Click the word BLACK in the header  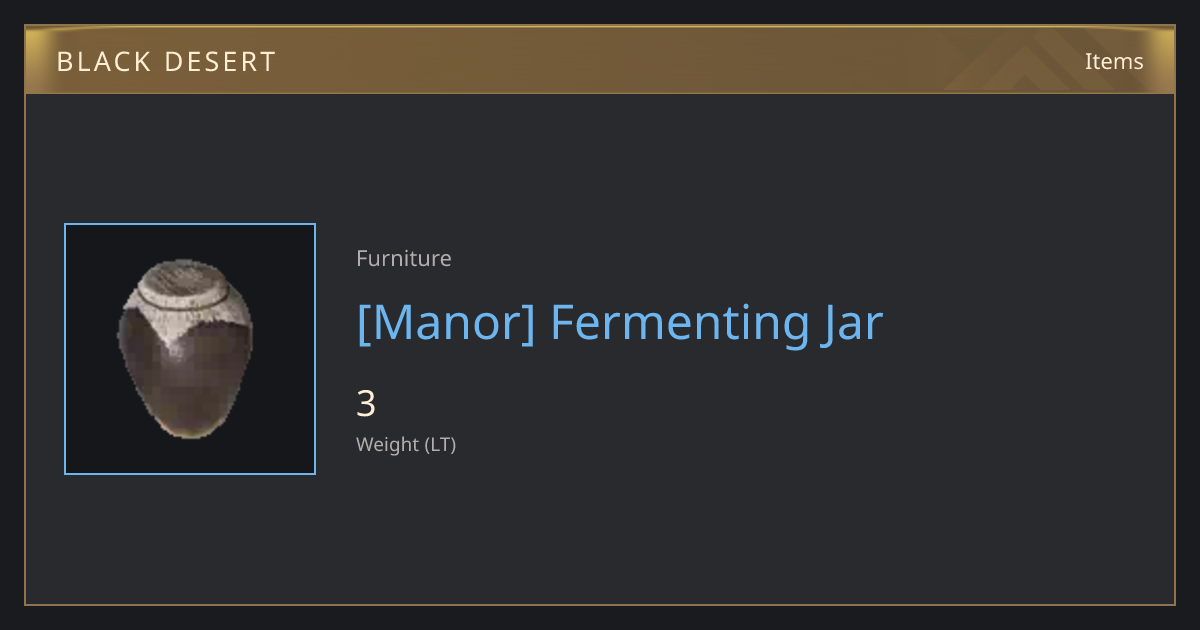tap(101, 62)
